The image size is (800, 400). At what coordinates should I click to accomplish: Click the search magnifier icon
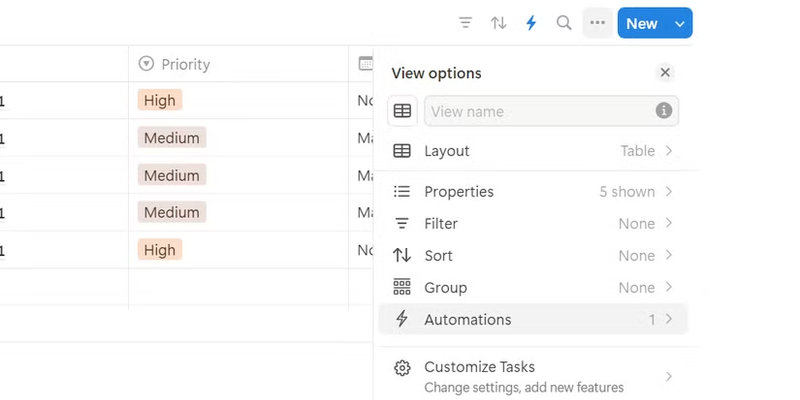(x=564, y=23)
